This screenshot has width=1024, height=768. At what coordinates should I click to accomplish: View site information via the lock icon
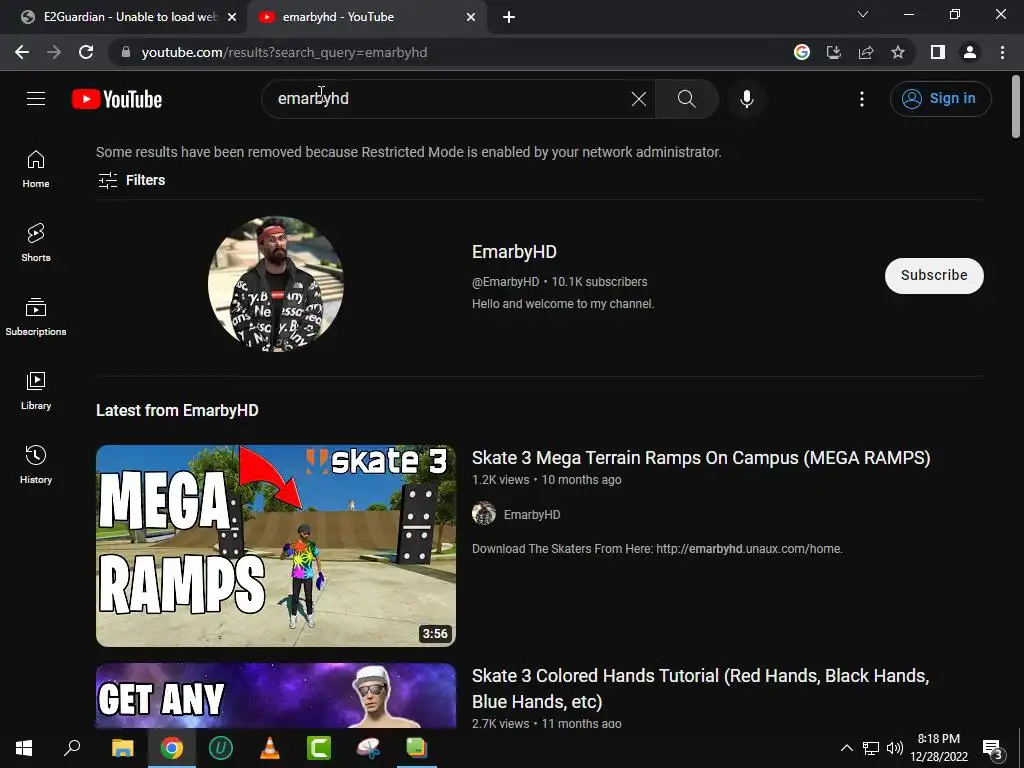pyautogui.click(x=126, y=52)
